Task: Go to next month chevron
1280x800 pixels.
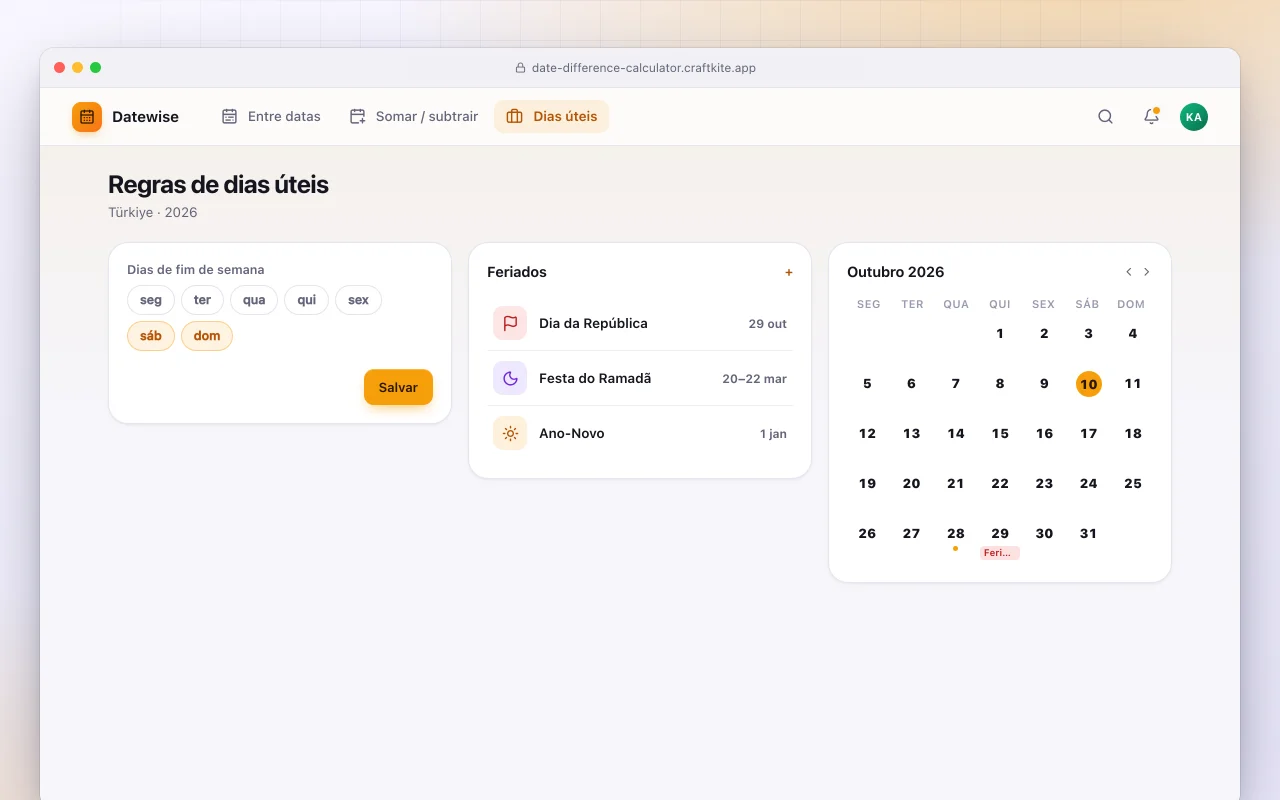Action: pyautogui.click(x=1147, y=272)
